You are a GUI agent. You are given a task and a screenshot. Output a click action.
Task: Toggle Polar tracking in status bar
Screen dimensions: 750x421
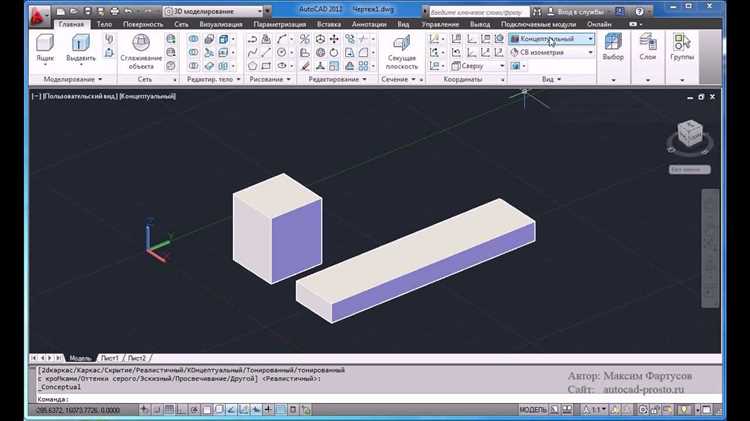(194, 410)
